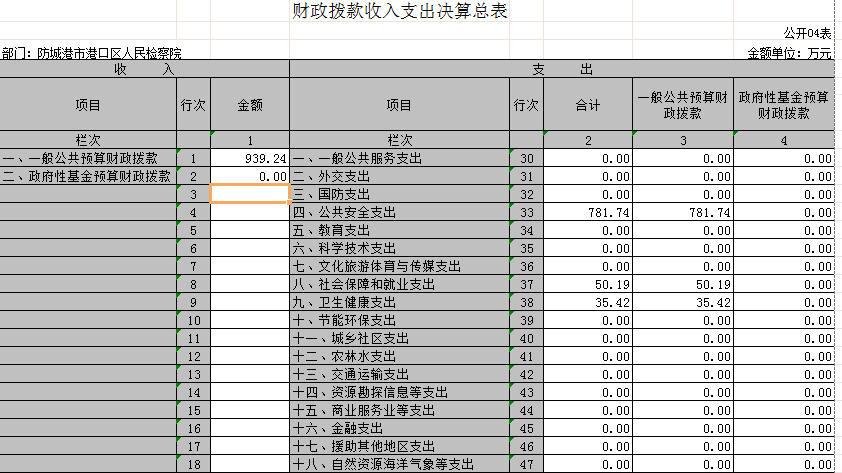Click the row number 18 cell in 收入
Viewport: 842px width, 473px height.
193,464
